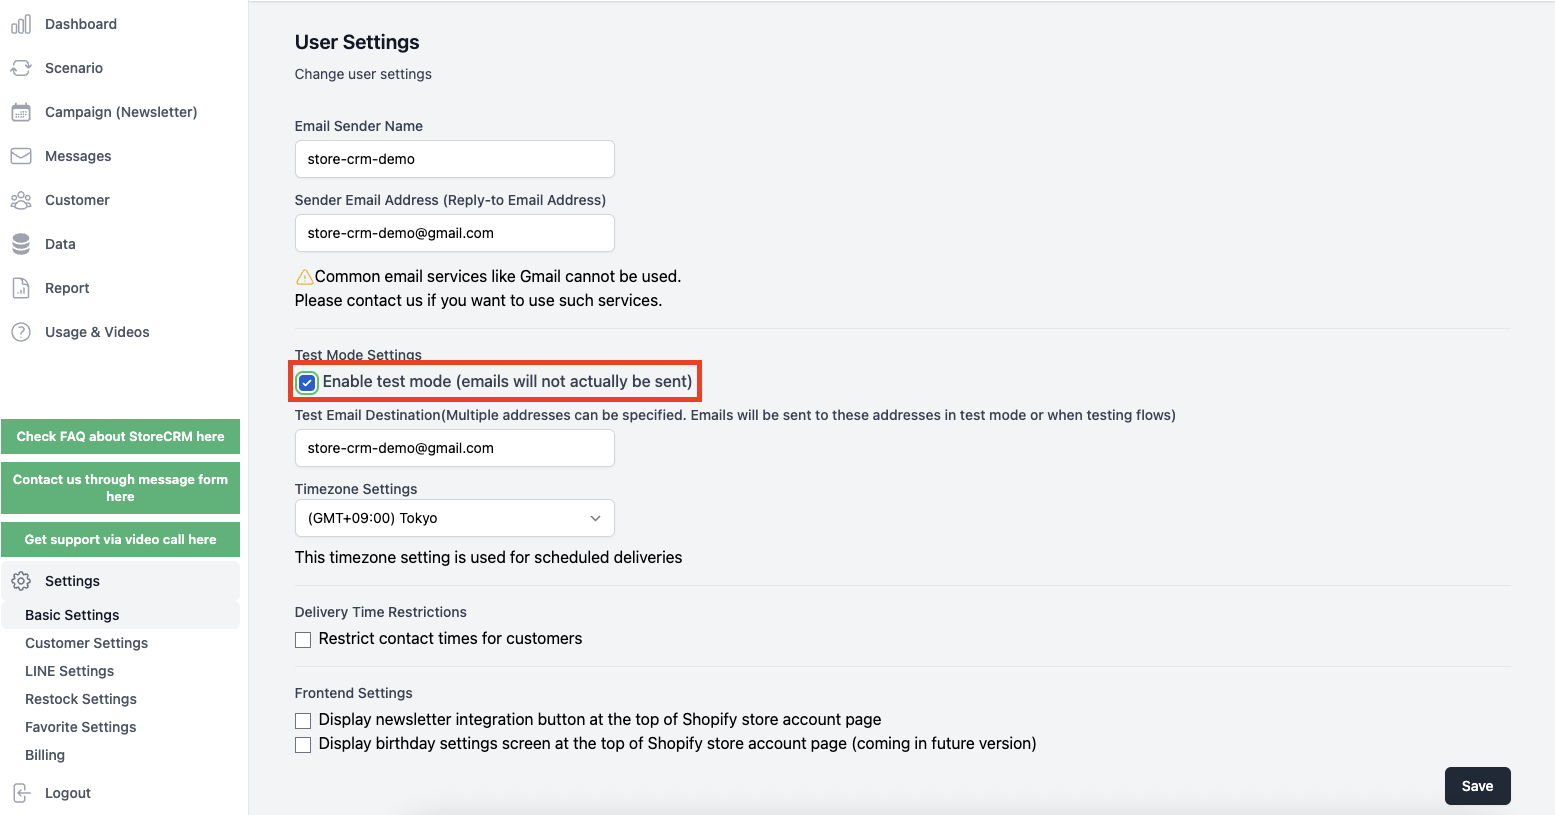This screenshot has width=1555, height=815.
Task: Click Check FAQ about StoreCRM here
Action: tap(120, 436)
